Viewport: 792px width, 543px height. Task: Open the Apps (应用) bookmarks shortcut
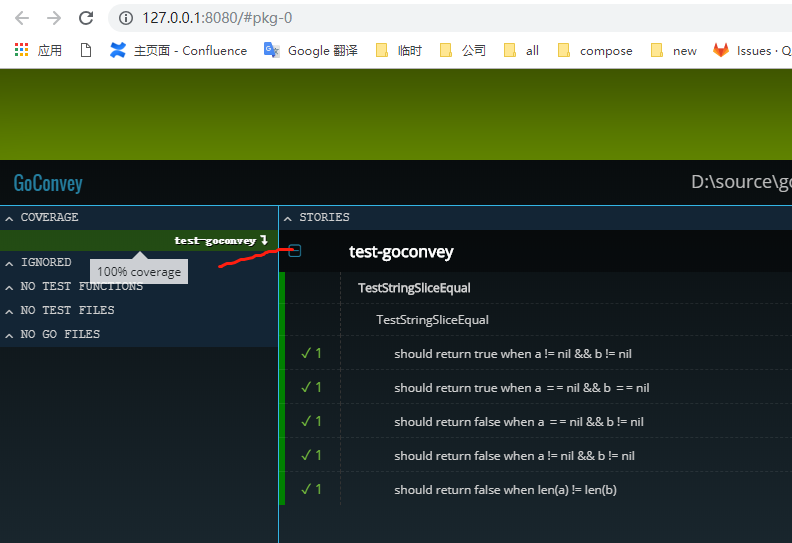click(x=38, y=51)
